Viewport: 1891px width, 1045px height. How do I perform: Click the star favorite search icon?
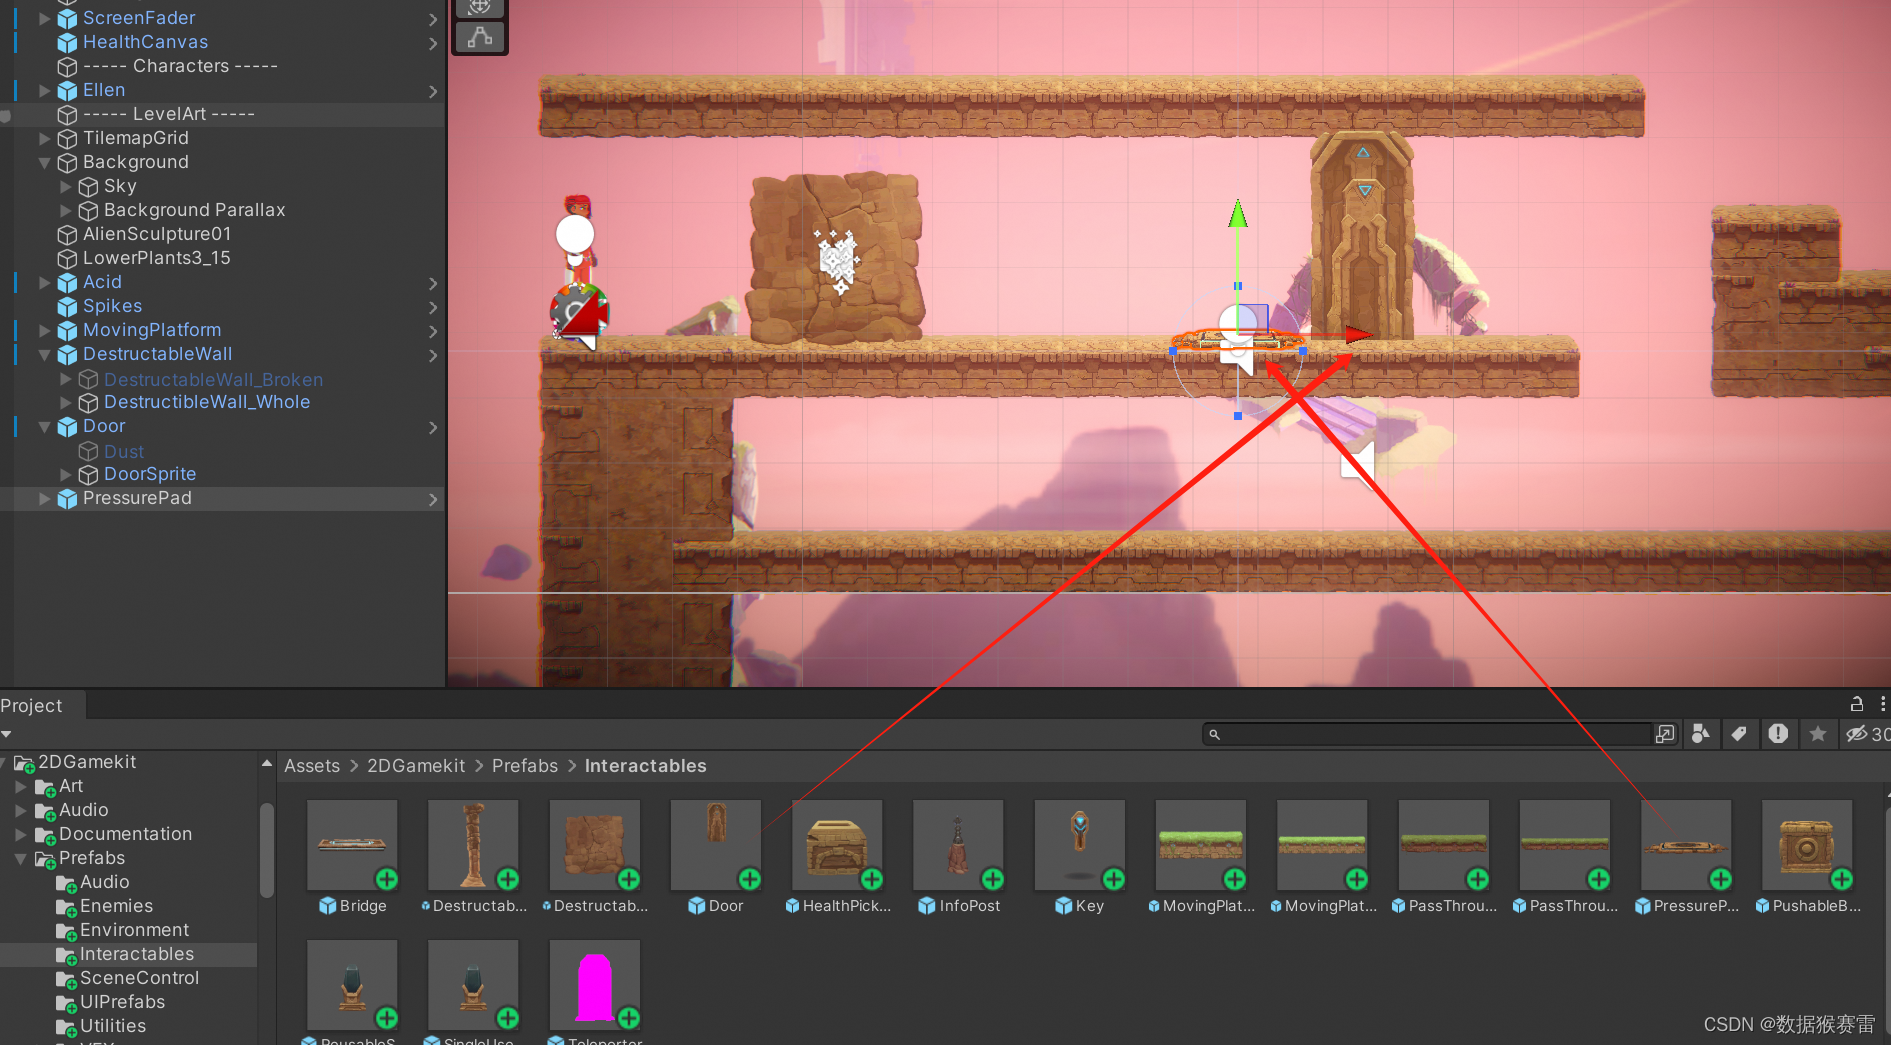(1818, 734)
